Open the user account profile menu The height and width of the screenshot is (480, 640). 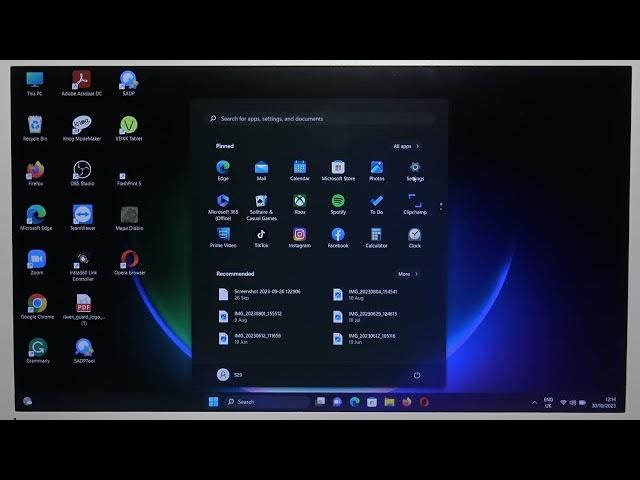click(x=228, y=375)
